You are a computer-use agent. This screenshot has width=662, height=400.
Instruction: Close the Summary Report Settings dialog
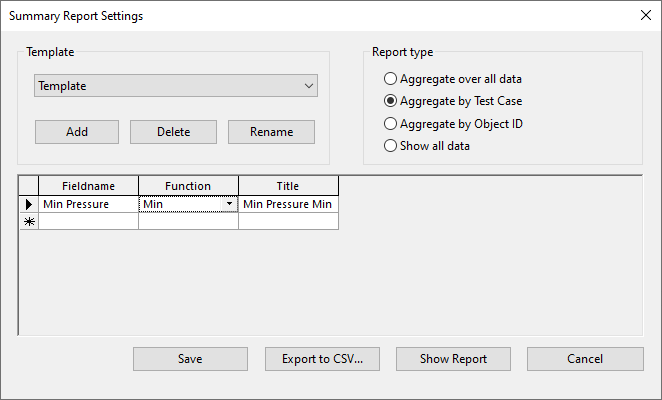[645, 15]
